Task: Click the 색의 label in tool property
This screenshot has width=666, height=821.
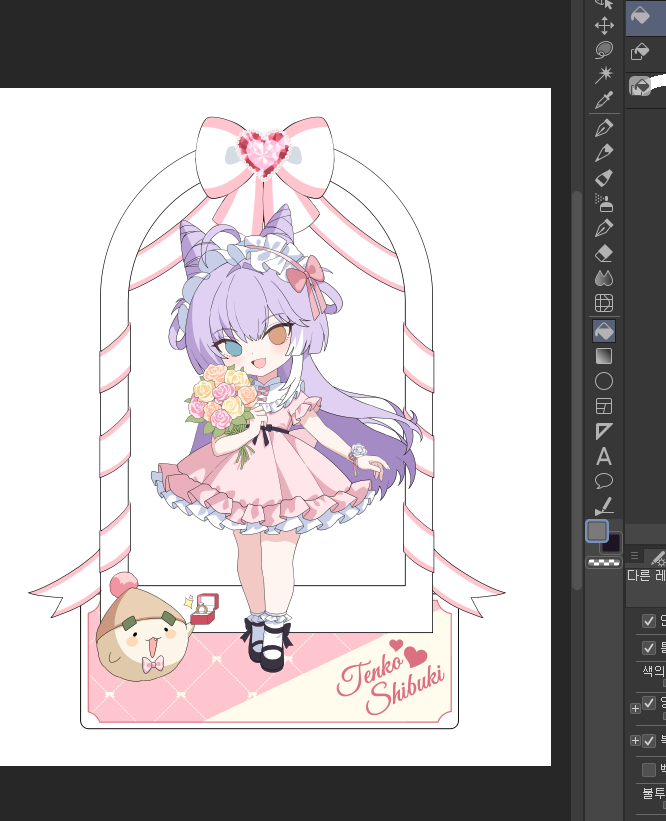Action: 654,672
